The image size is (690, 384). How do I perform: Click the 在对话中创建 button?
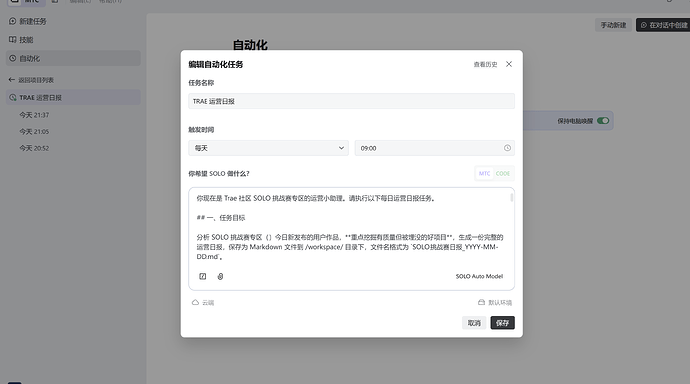(x=664, y=25)
